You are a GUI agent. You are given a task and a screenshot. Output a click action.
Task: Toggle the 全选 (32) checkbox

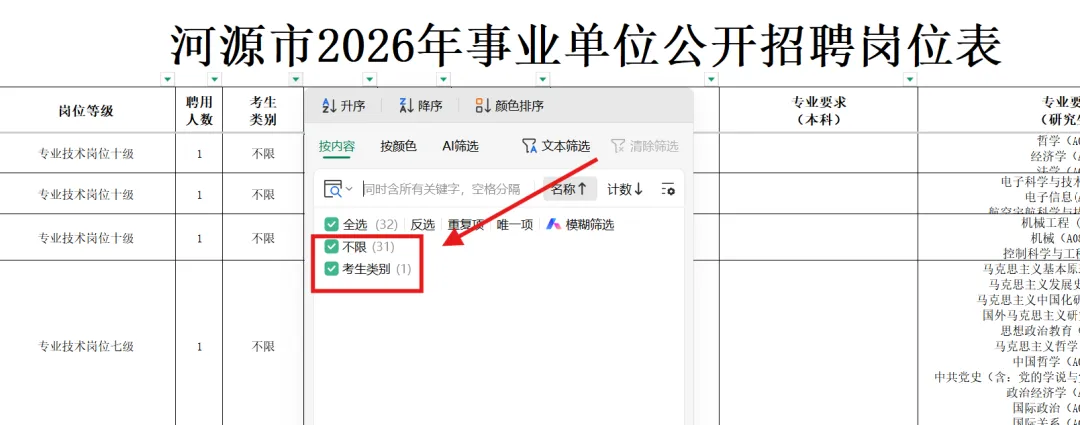332,225
